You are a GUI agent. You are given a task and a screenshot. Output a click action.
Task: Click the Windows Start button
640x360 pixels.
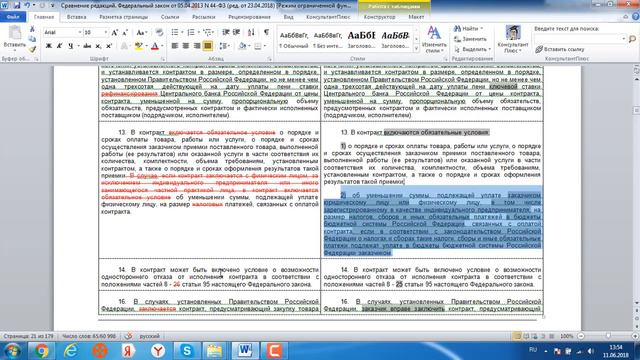pyautogui.click(x=12, y=351)
